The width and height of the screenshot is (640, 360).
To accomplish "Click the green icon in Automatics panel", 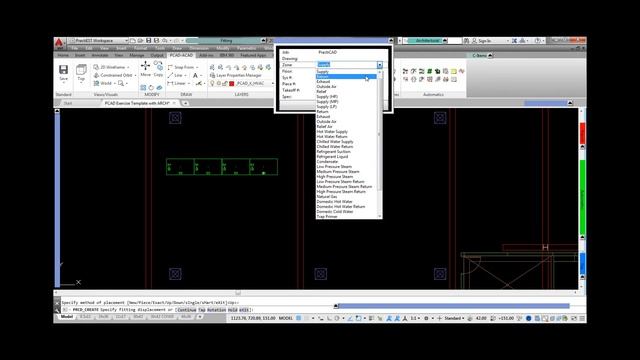I will (429, 71).
